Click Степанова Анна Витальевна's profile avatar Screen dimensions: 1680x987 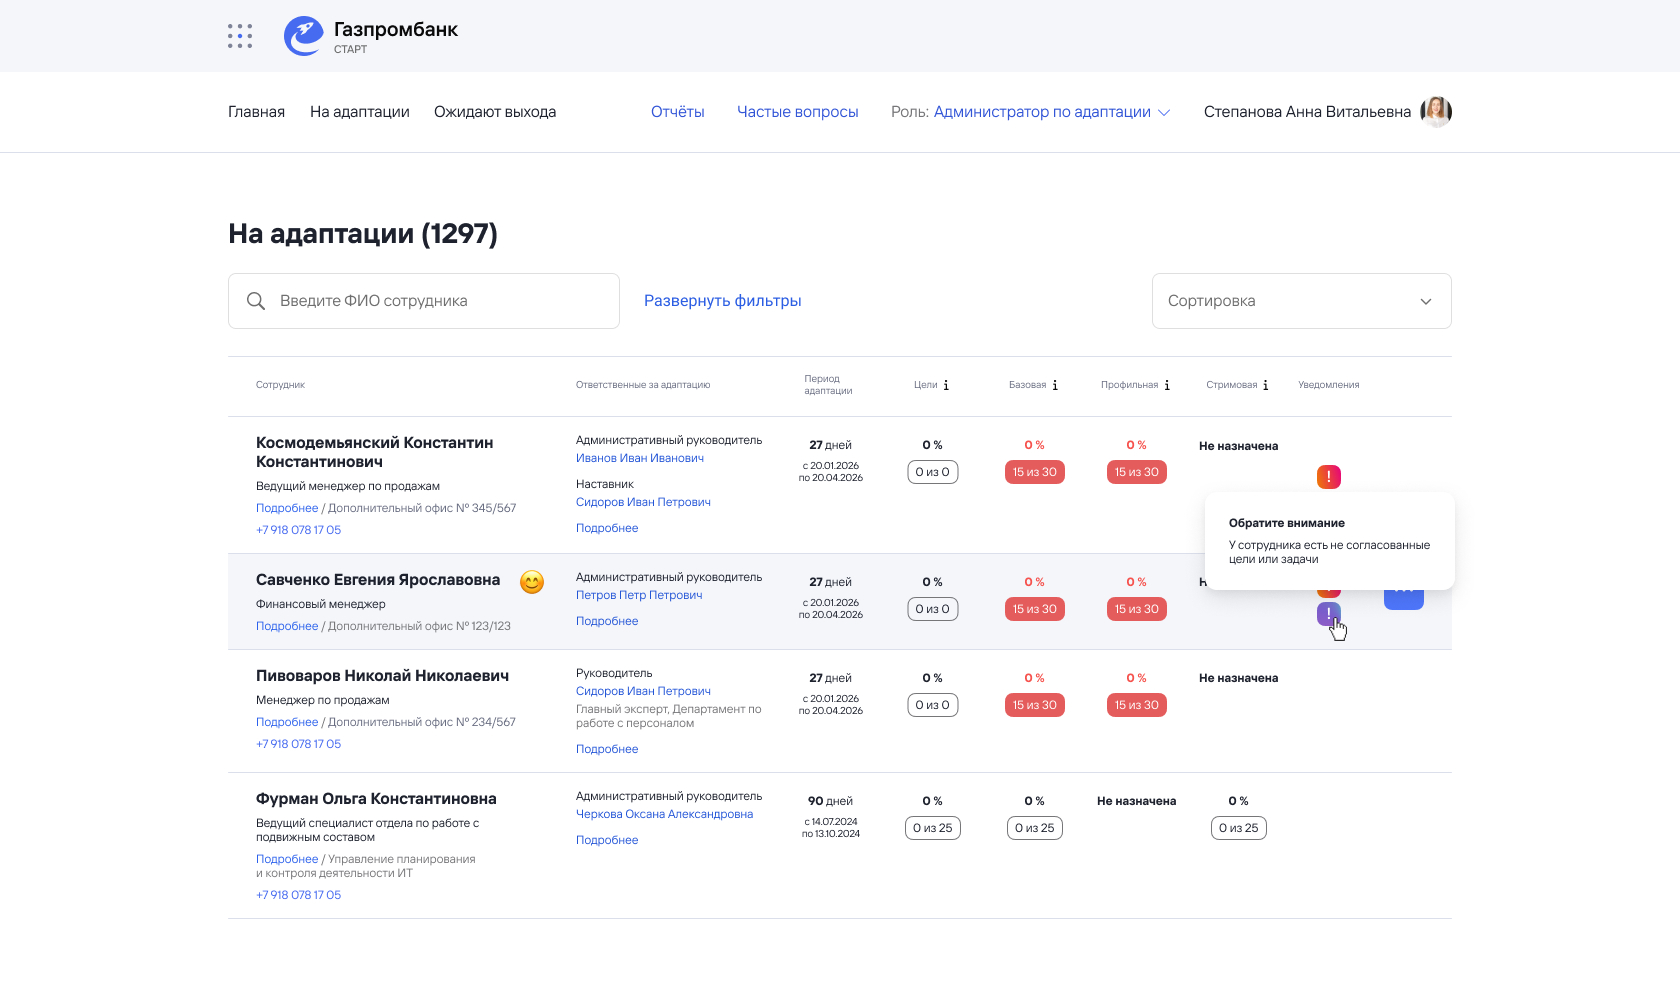point(1436,112)
